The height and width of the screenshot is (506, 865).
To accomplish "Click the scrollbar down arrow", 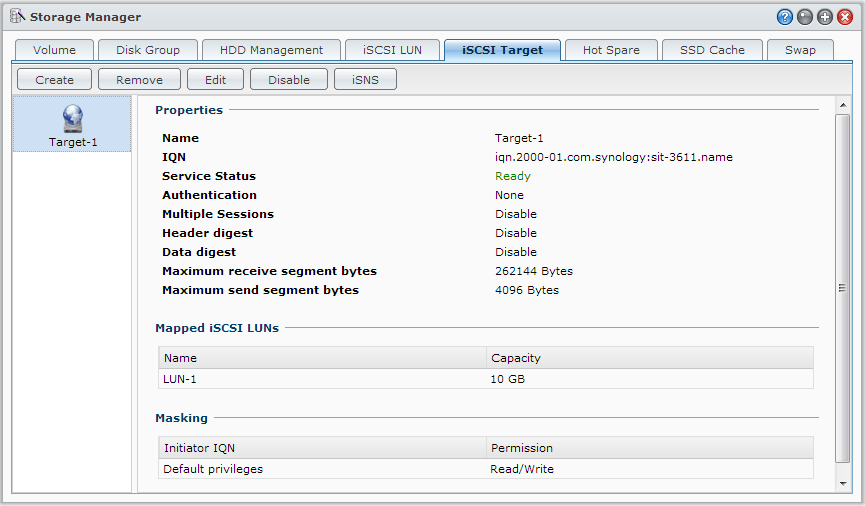I will pyautogui.click(x=842, y=484).
